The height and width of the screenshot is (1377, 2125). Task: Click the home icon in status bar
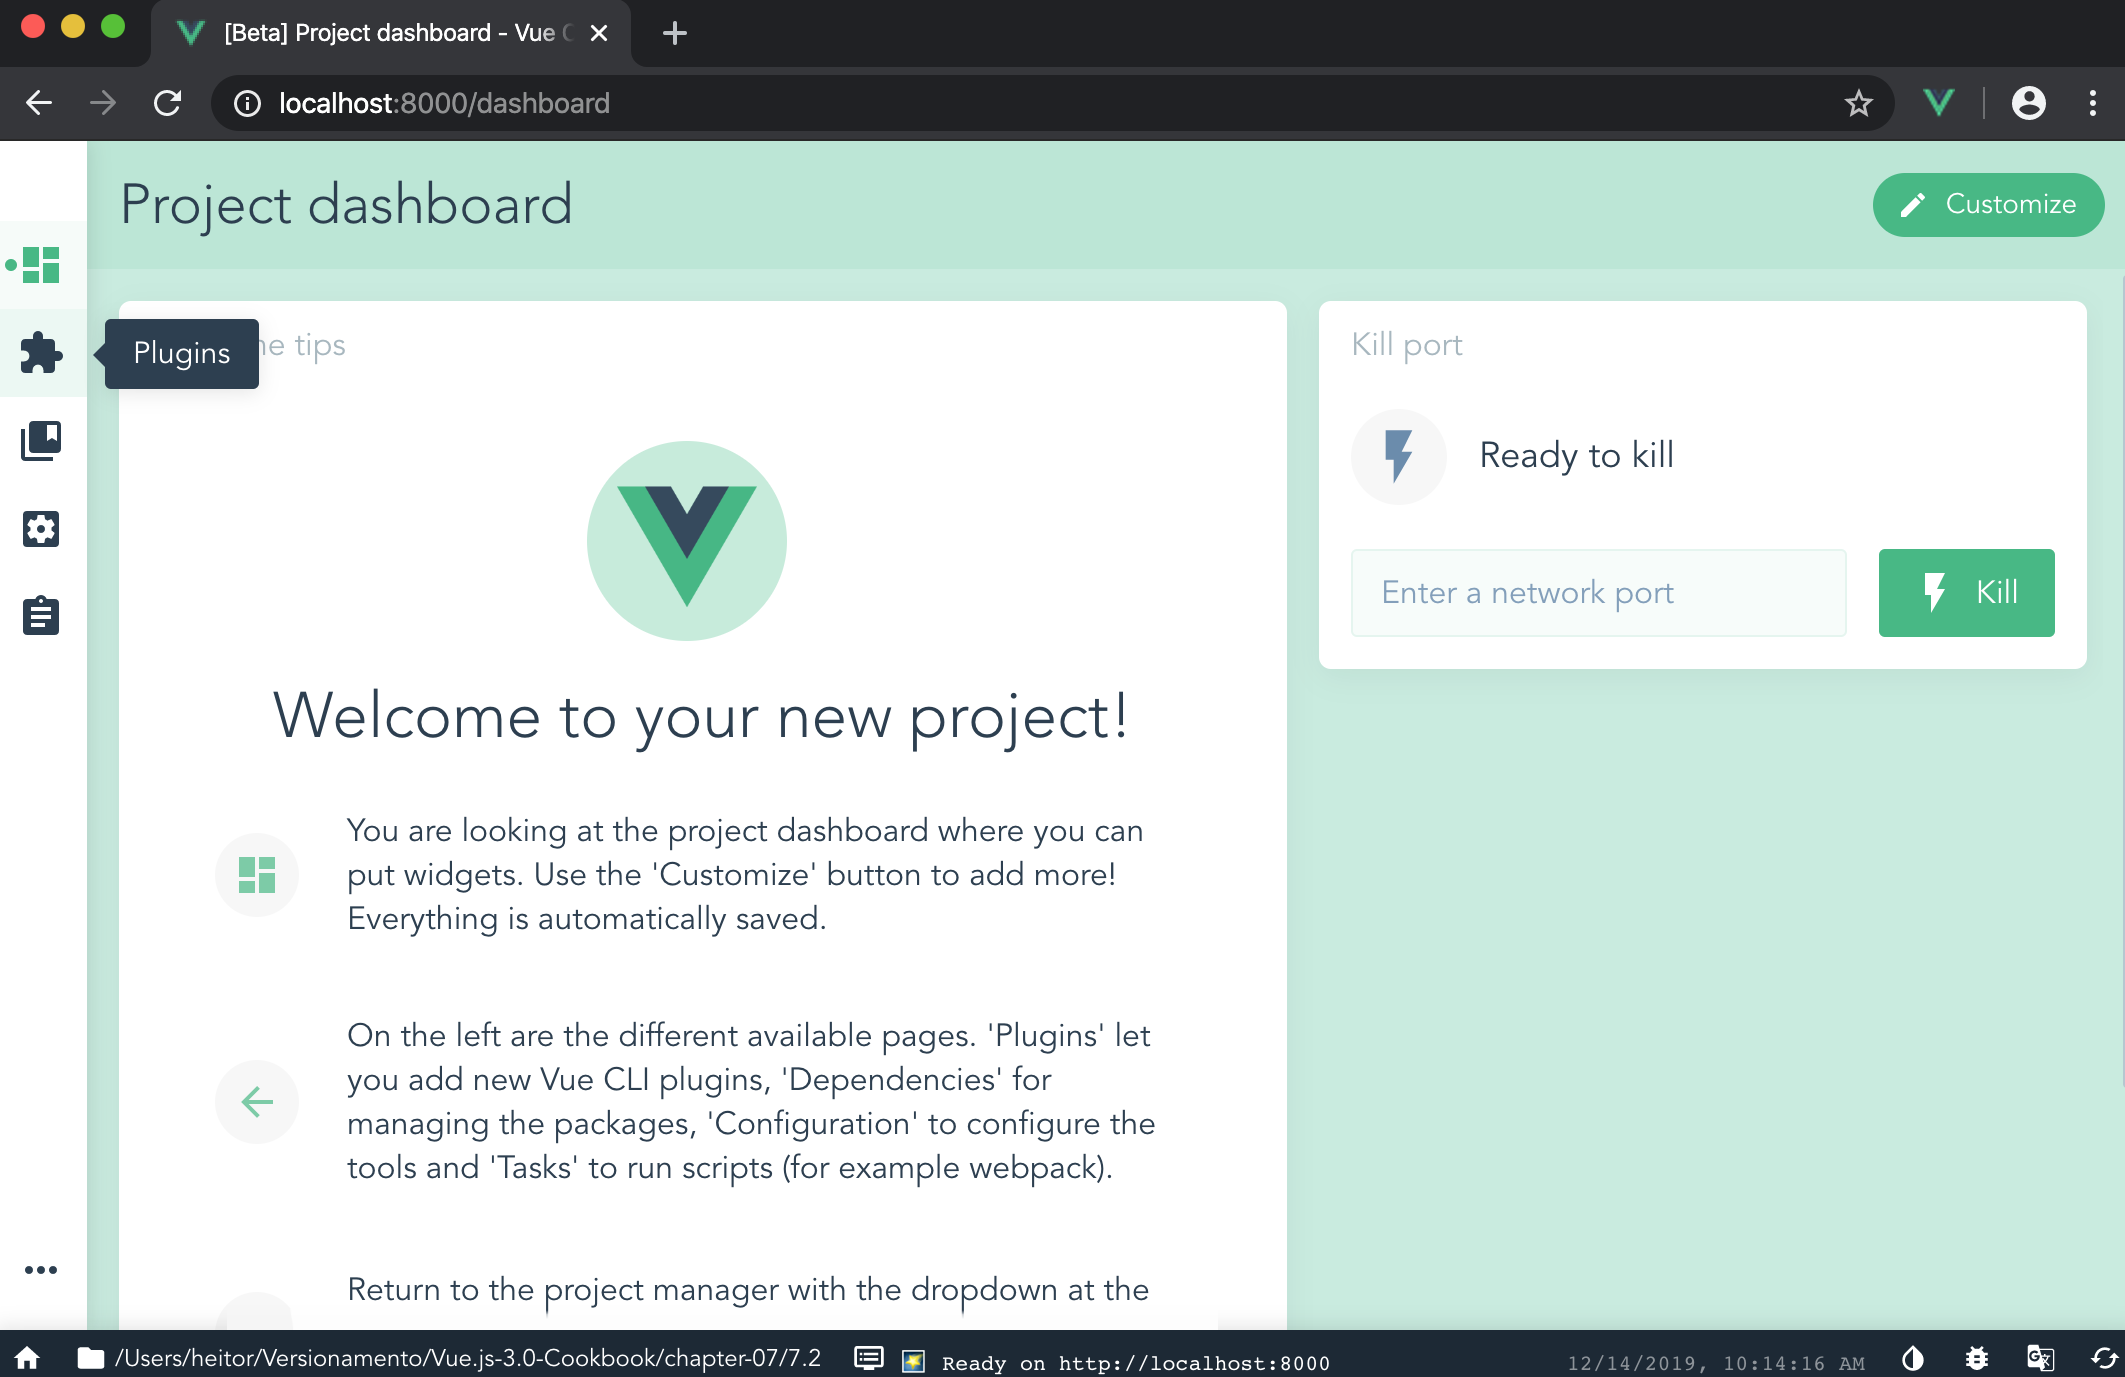click(x=27, y=1358)
